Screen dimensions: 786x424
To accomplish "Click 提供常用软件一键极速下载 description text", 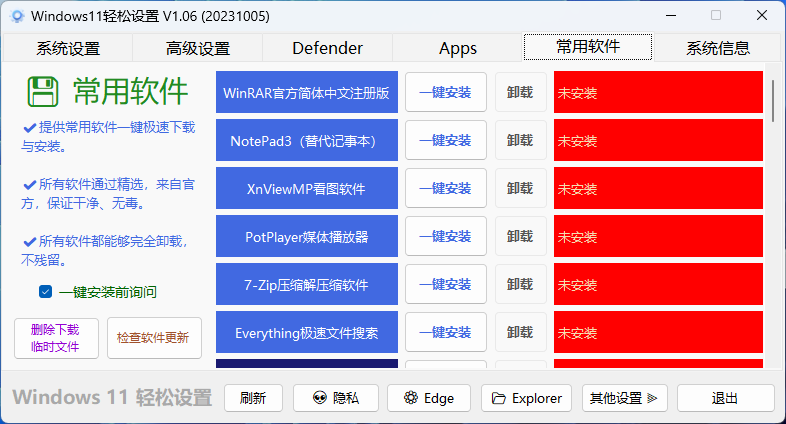I will [108, 137].
